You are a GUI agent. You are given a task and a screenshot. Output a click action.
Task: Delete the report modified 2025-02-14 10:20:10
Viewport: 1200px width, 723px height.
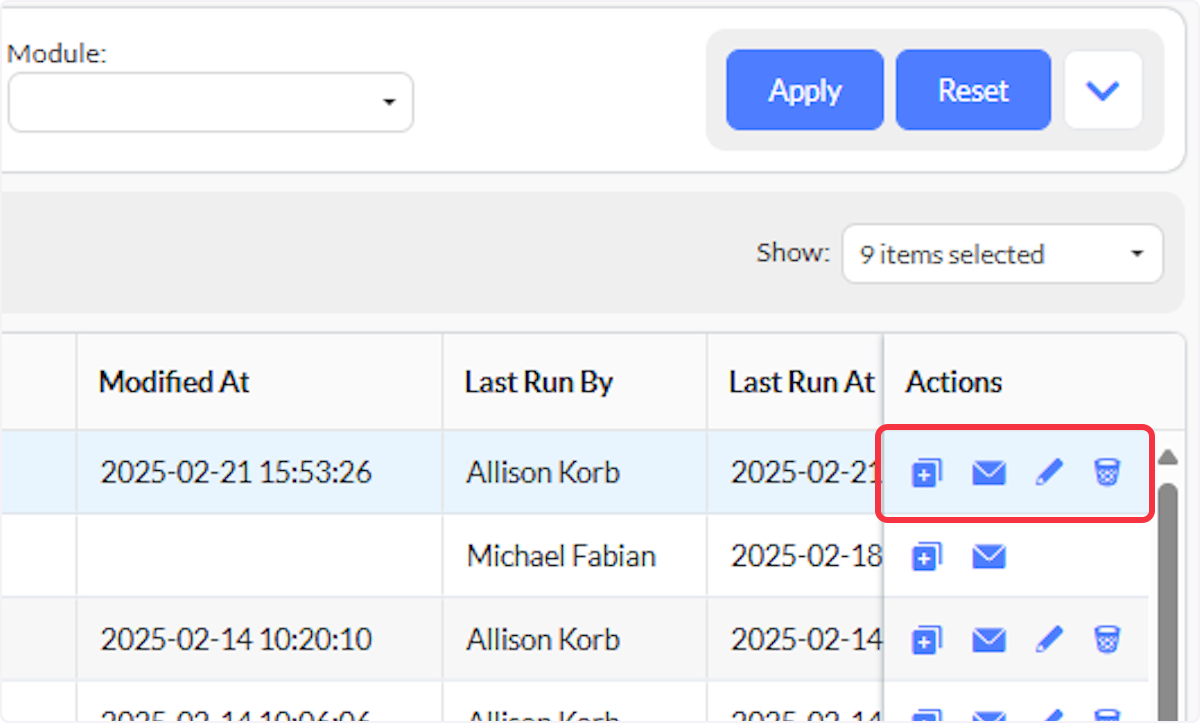(1107, 638)
